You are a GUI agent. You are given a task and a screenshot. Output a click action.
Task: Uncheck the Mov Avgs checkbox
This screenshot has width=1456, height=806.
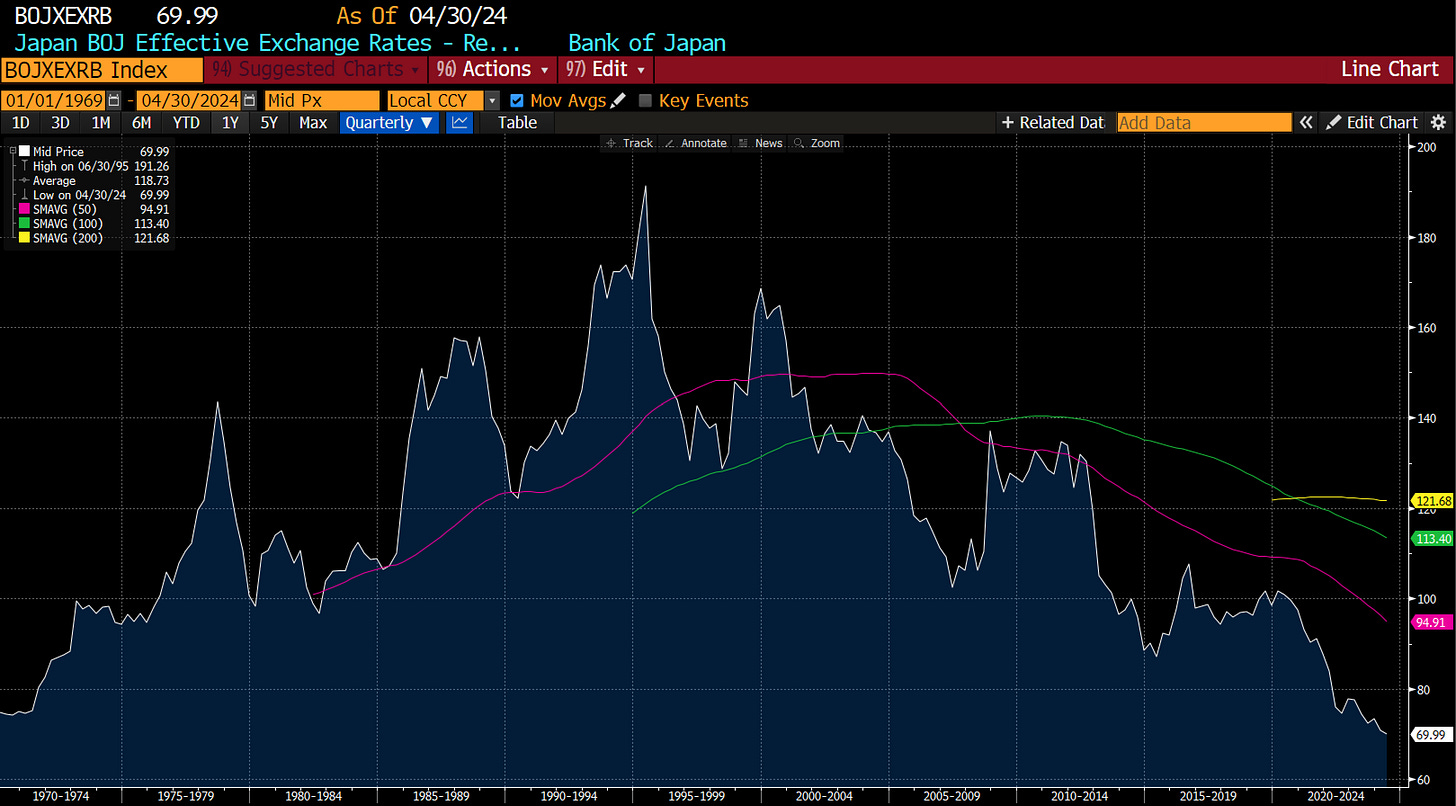[x=516, y=100]
